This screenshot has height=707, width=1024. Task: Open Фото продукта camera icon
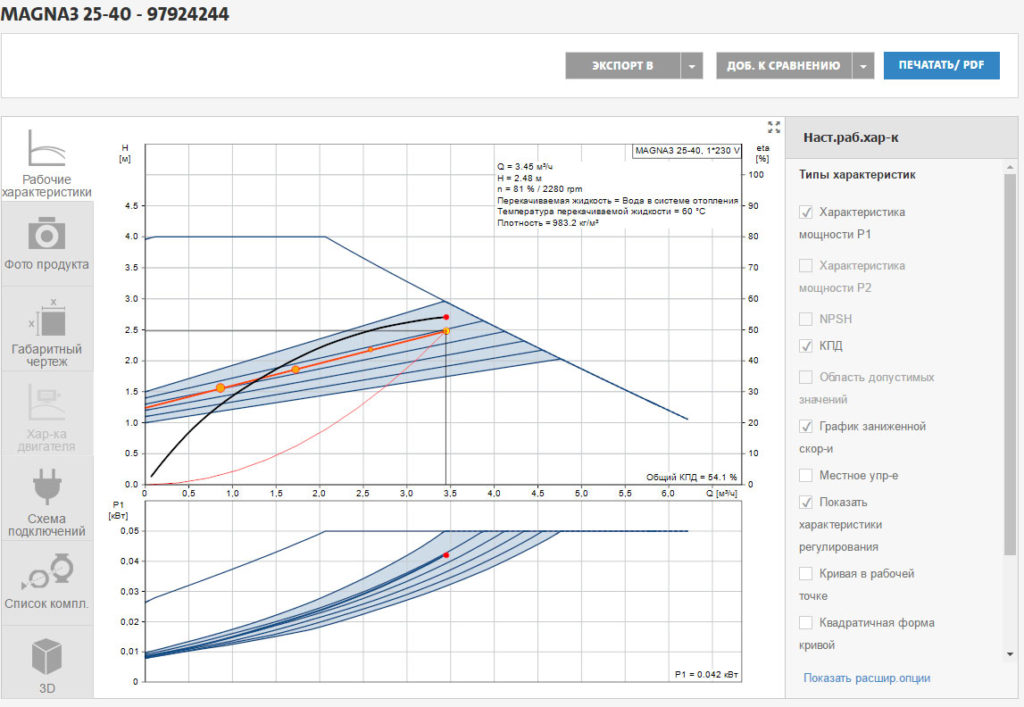[47, 235]
